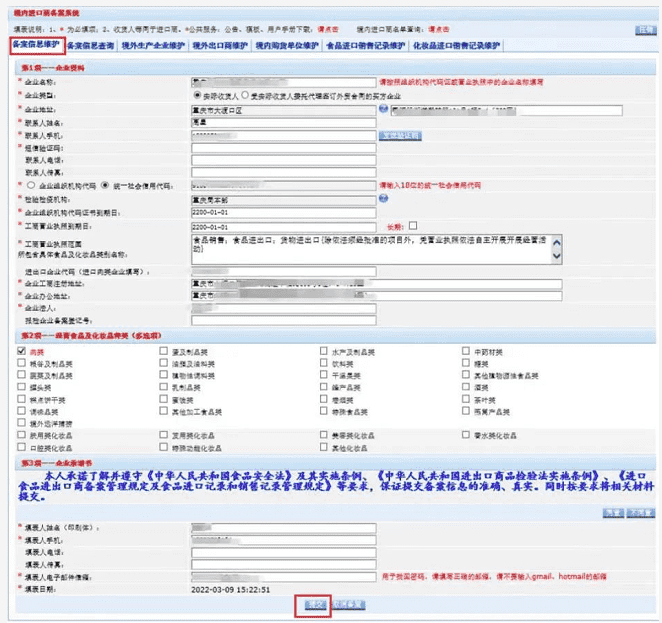The height and width of the screenshot is (623, 662).
Task: Click the 提交 submit button
Action: pyautogui.click(x=312, y=605)
